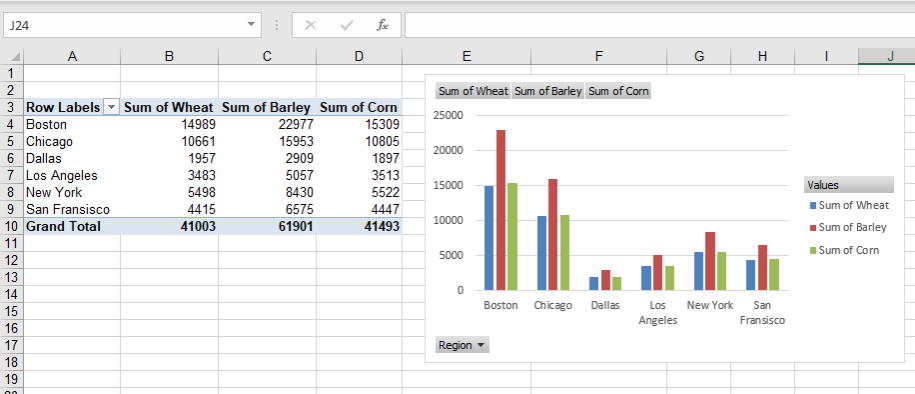Select column E header
The width and height of the screenshot is (915, 394).
click(466, 56)
